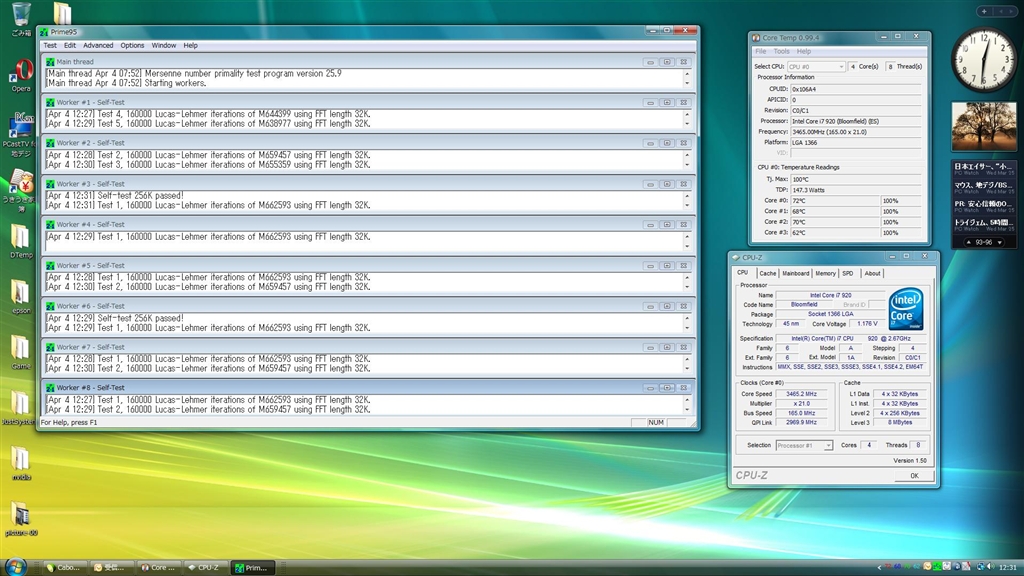Open the Select CPU dropdown in Core Temp
The width and height of the screenshot is (1024, 576).
pyautogui.click(x=816, y=67)
